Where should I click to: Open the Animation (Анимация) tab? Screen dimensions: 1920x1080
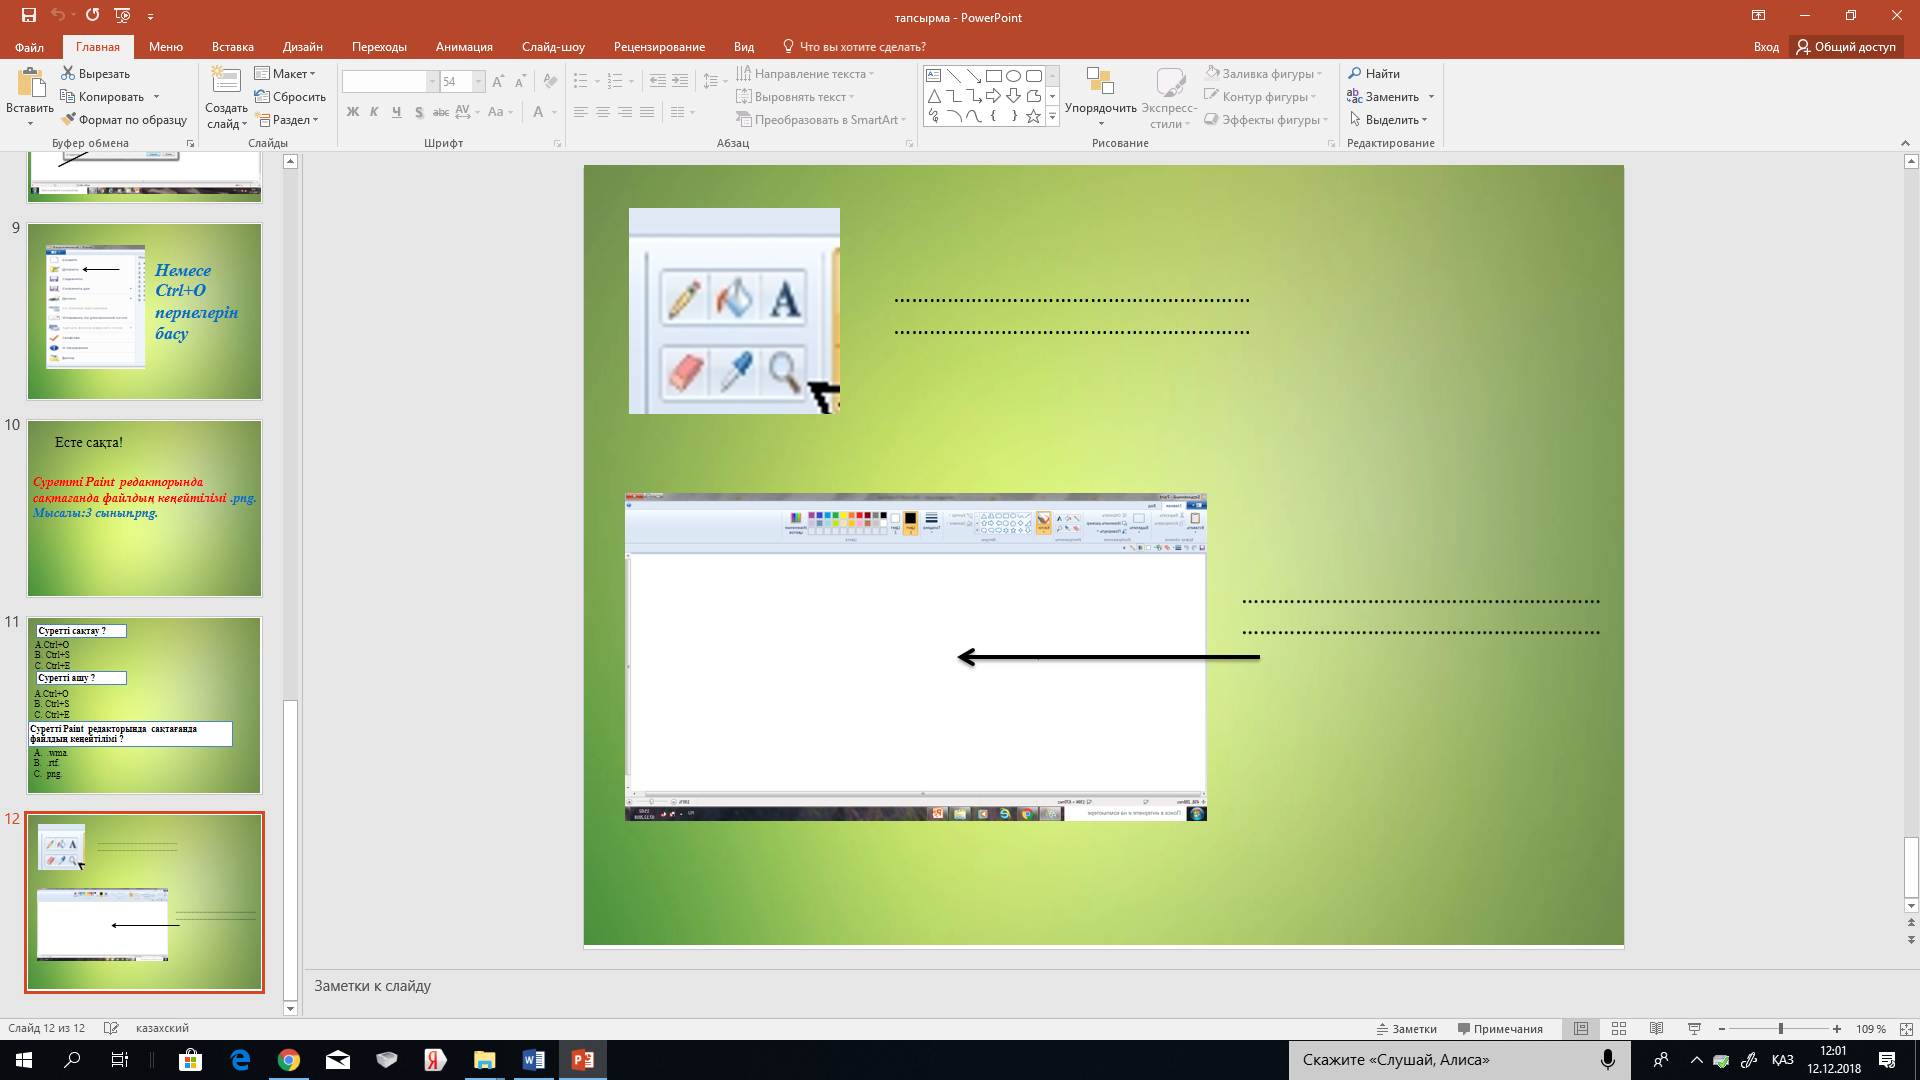[x=464, y=46]
